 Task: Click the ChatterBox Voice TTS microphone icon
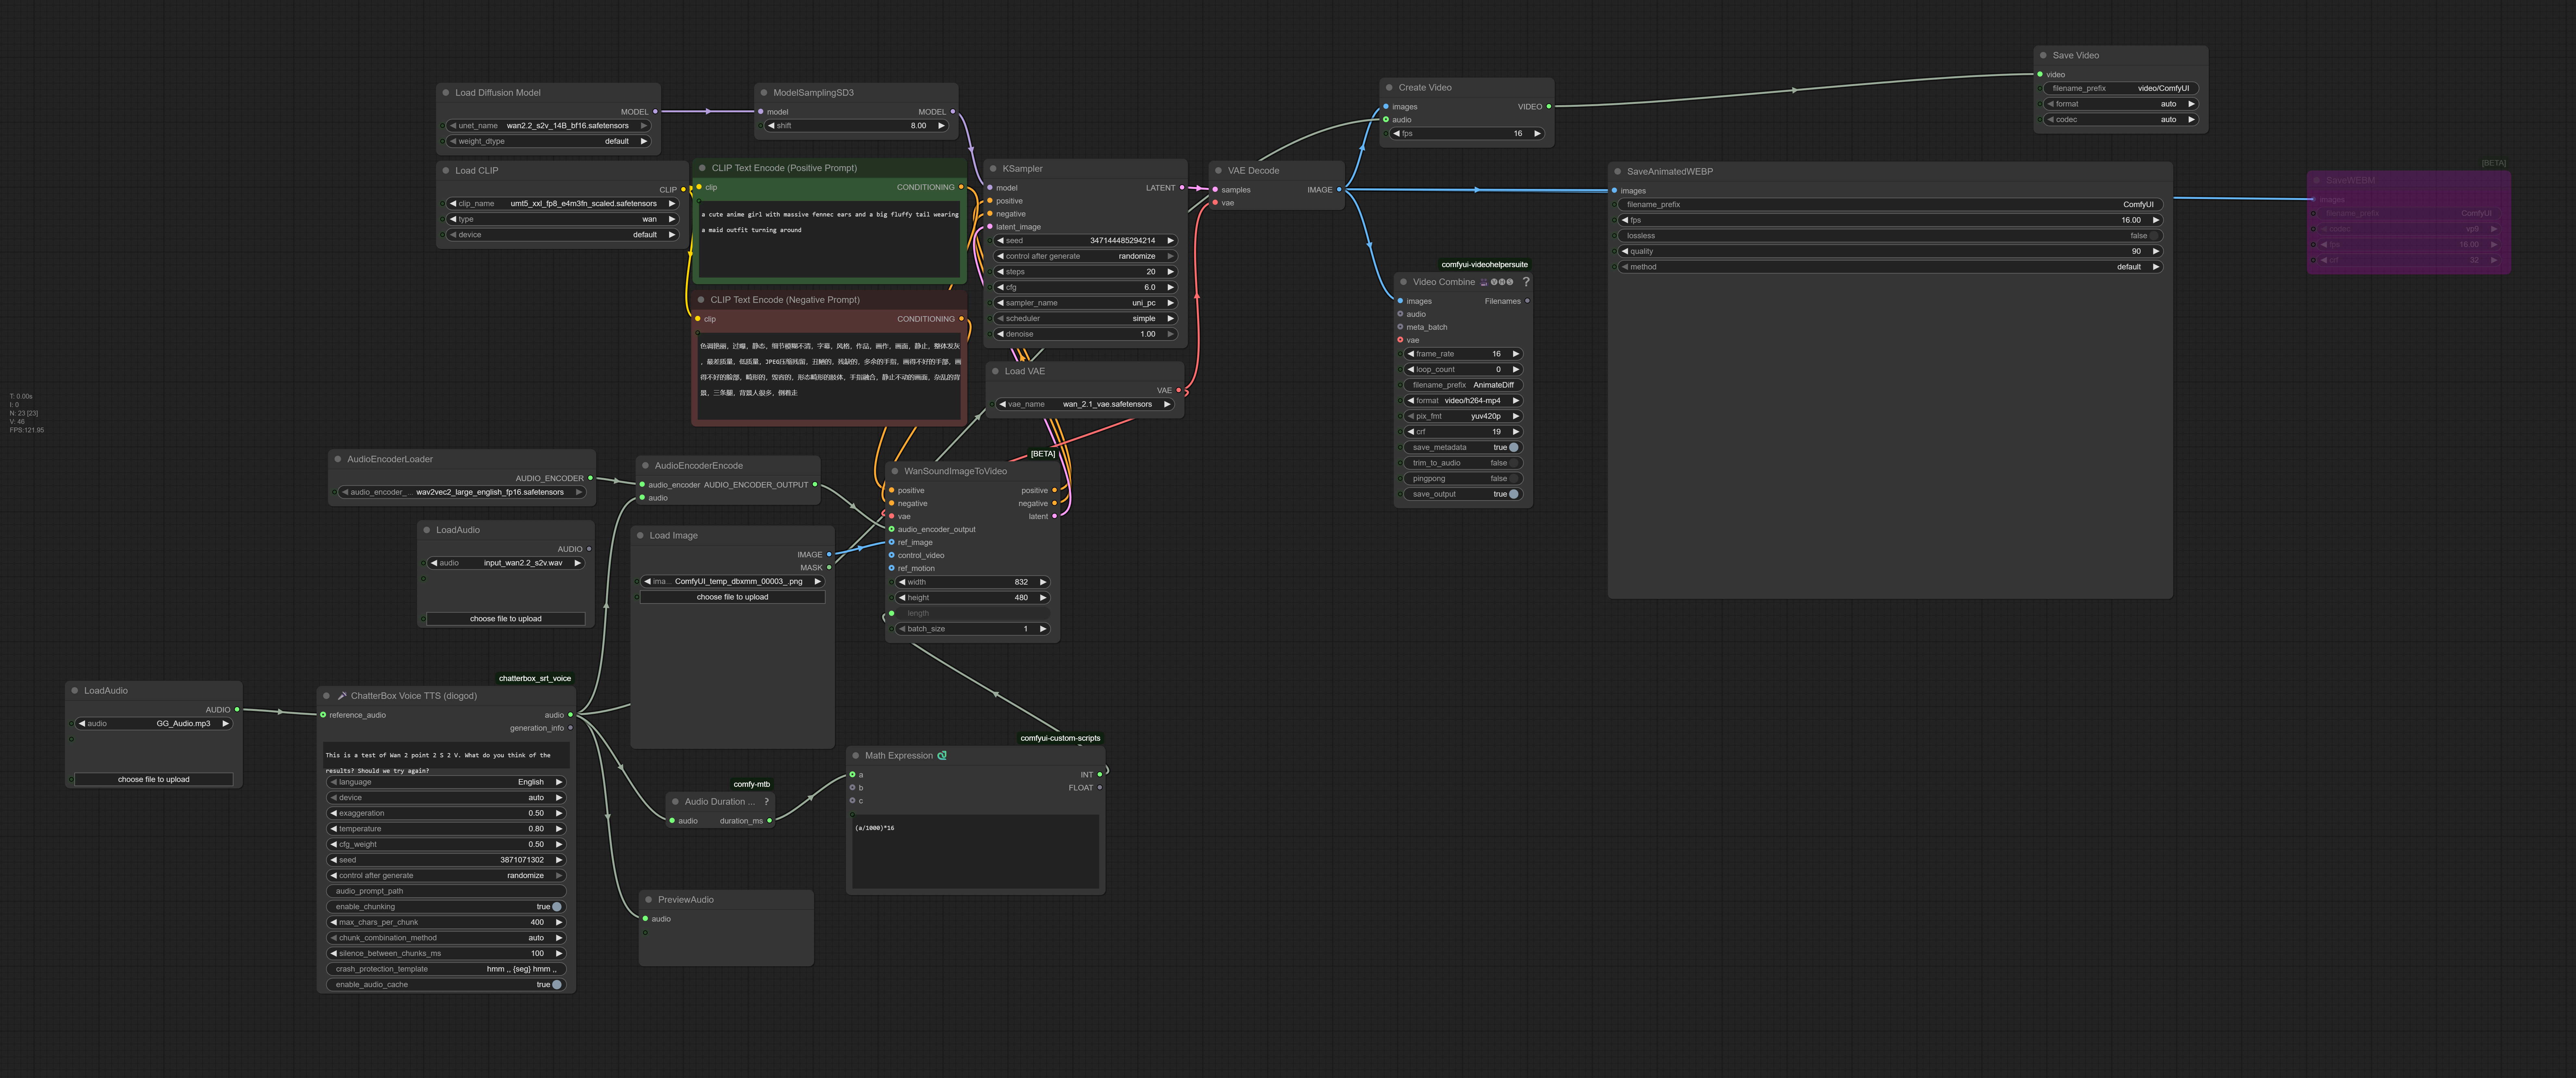(342, 696)
